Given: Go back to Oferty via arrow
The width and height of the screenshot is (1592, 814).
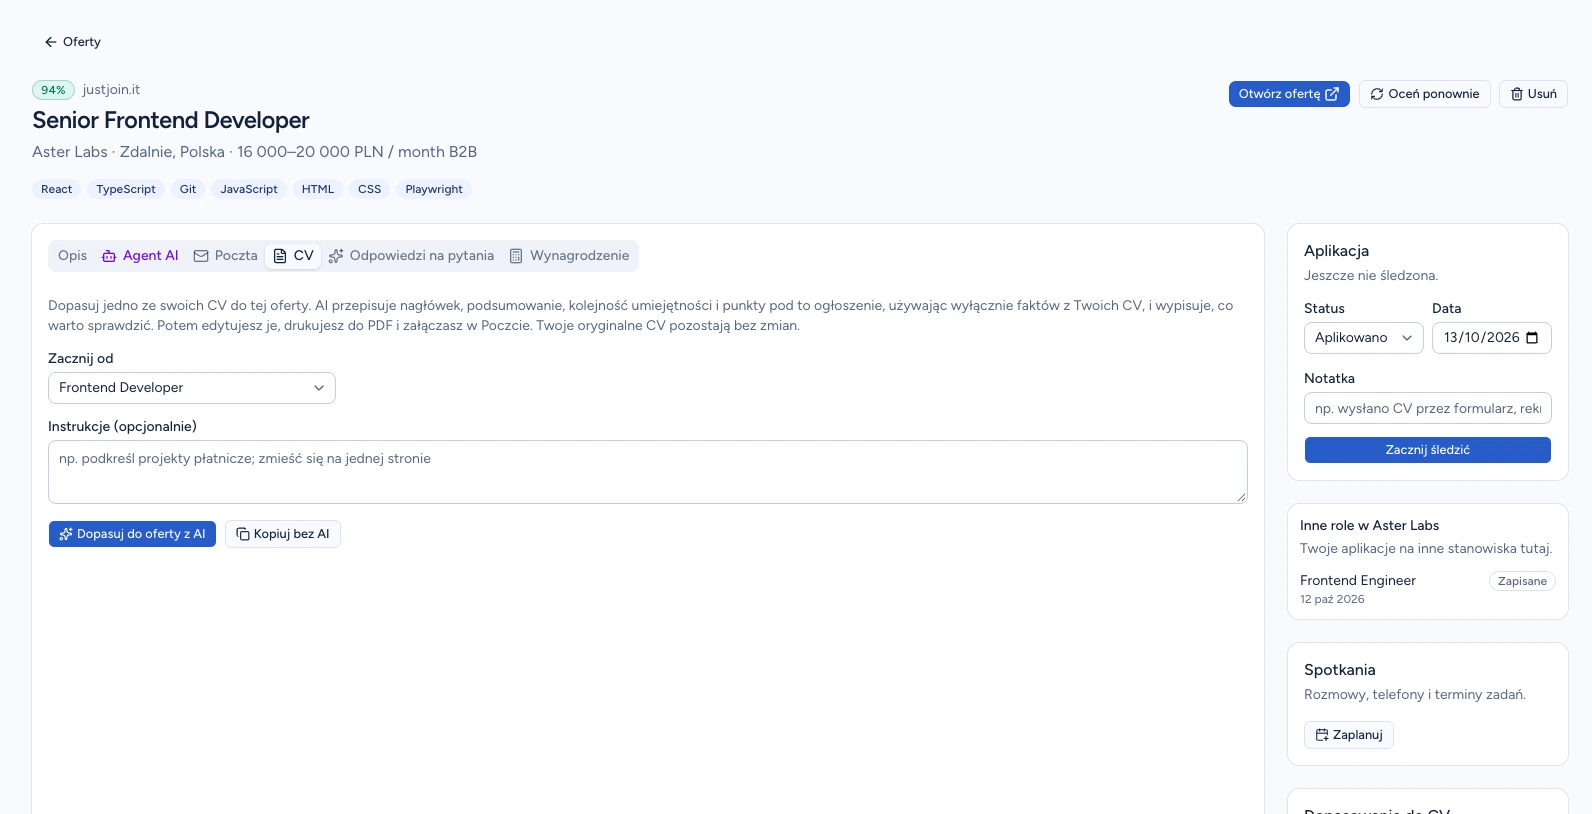Looking at the screenshot, I should (x=50, y=42).
